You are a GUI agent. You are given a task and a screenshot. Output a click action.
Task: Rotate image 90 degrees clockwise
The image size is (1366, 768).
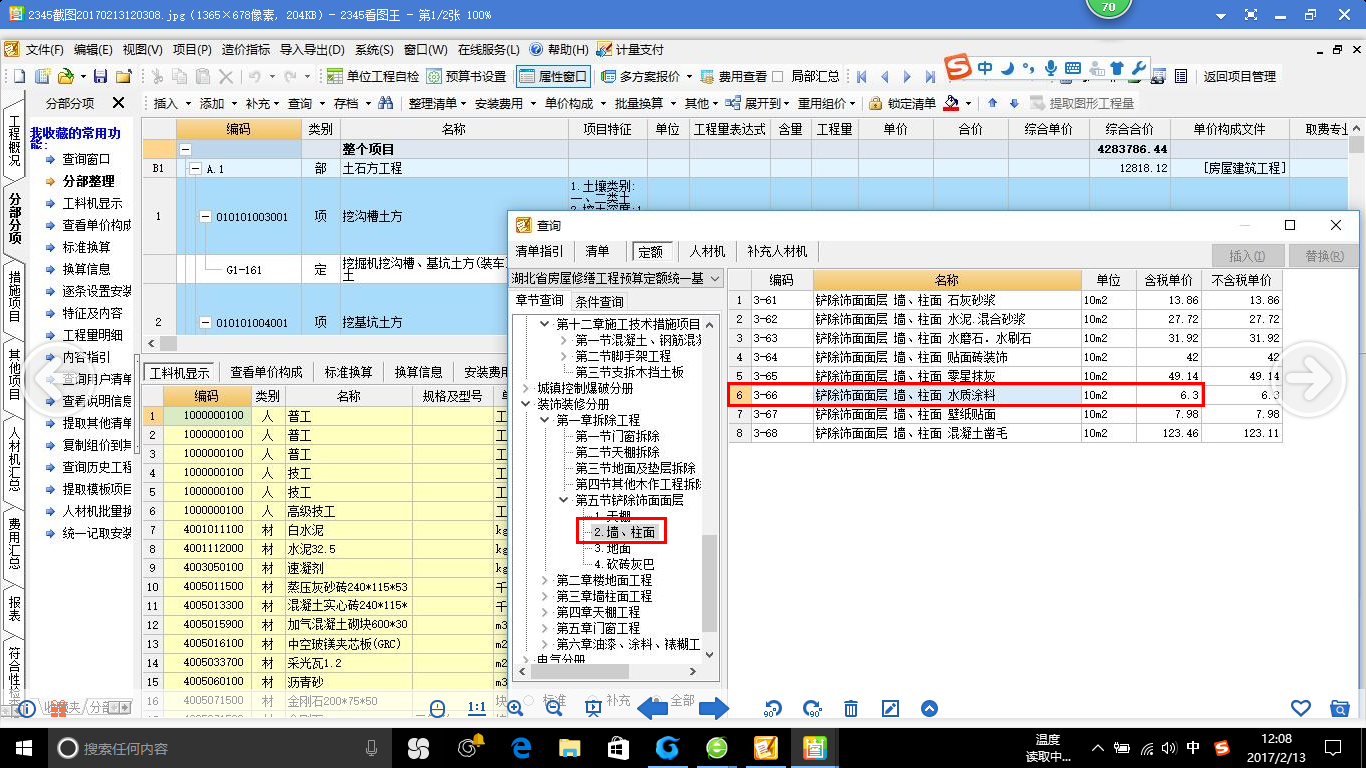point(812,708)
